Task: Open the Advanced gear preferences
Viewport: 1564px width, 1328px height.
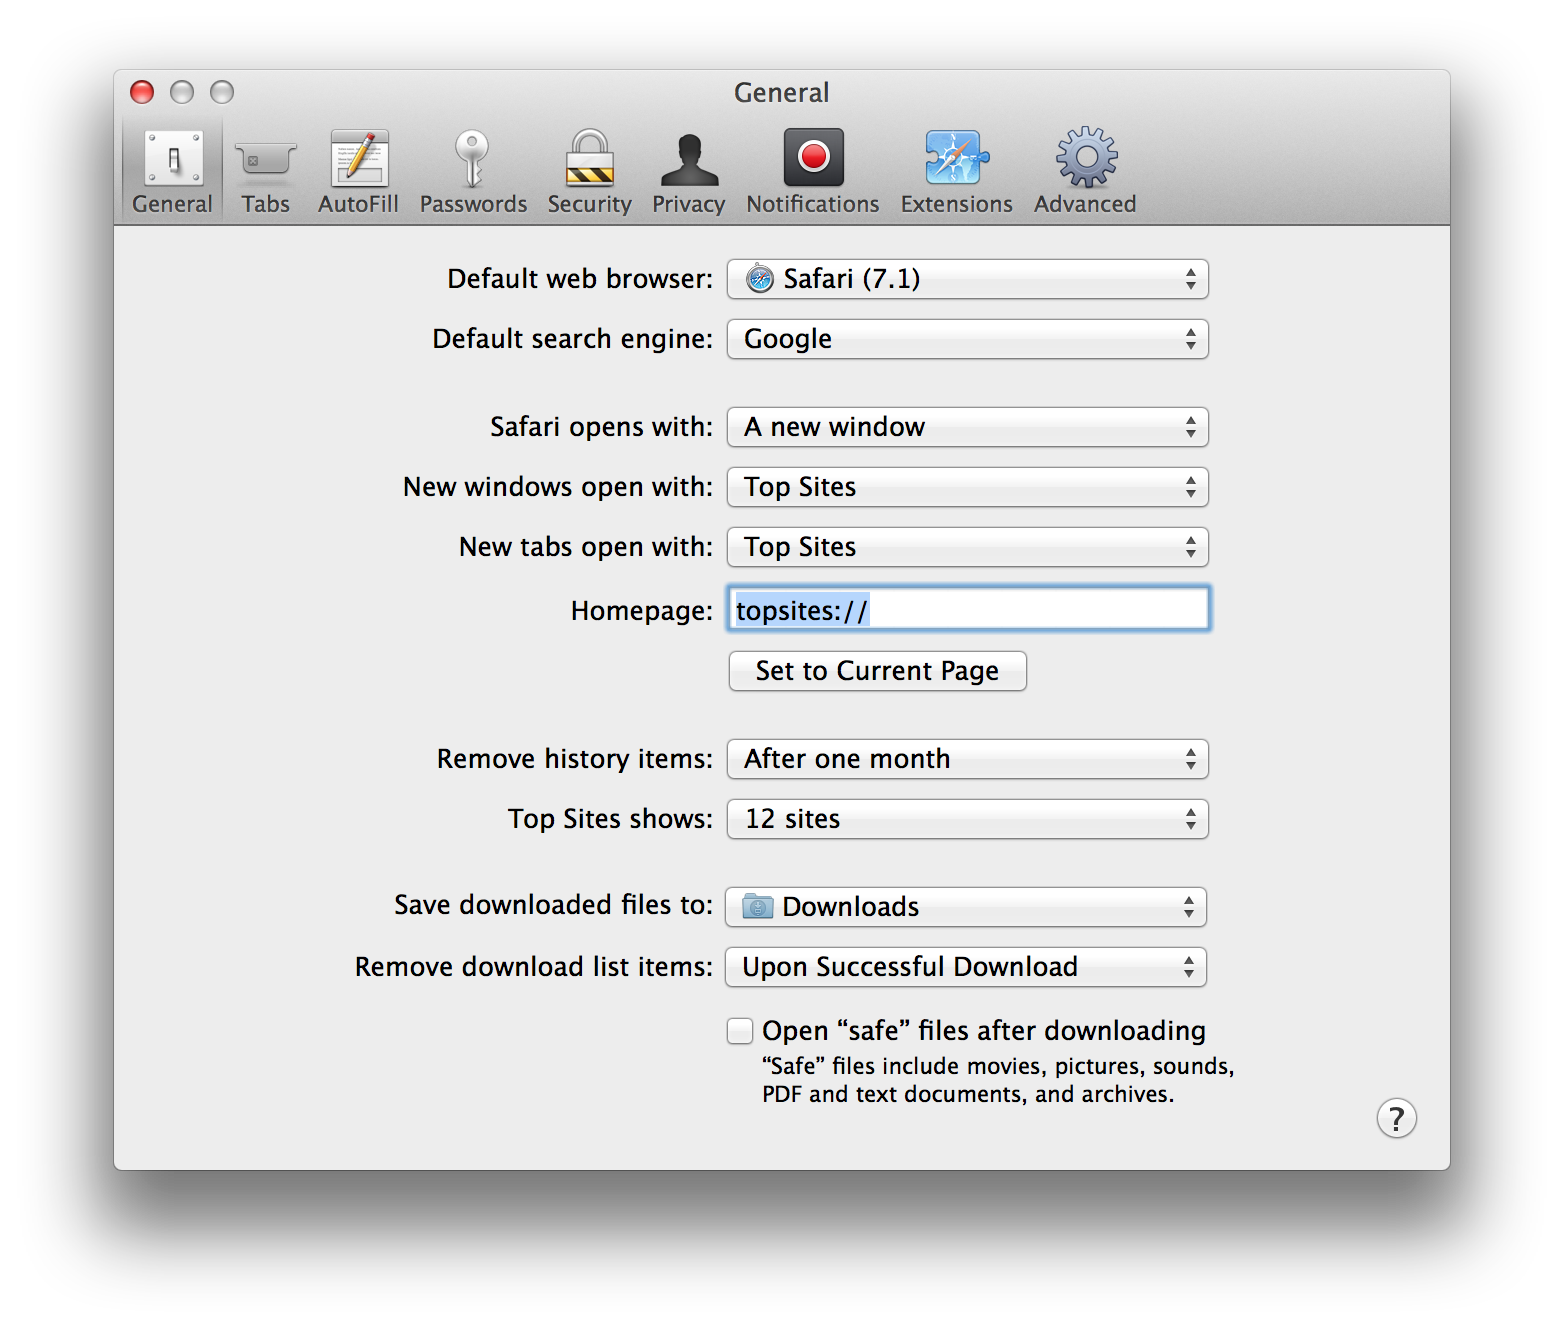Action: [1086, 172]
